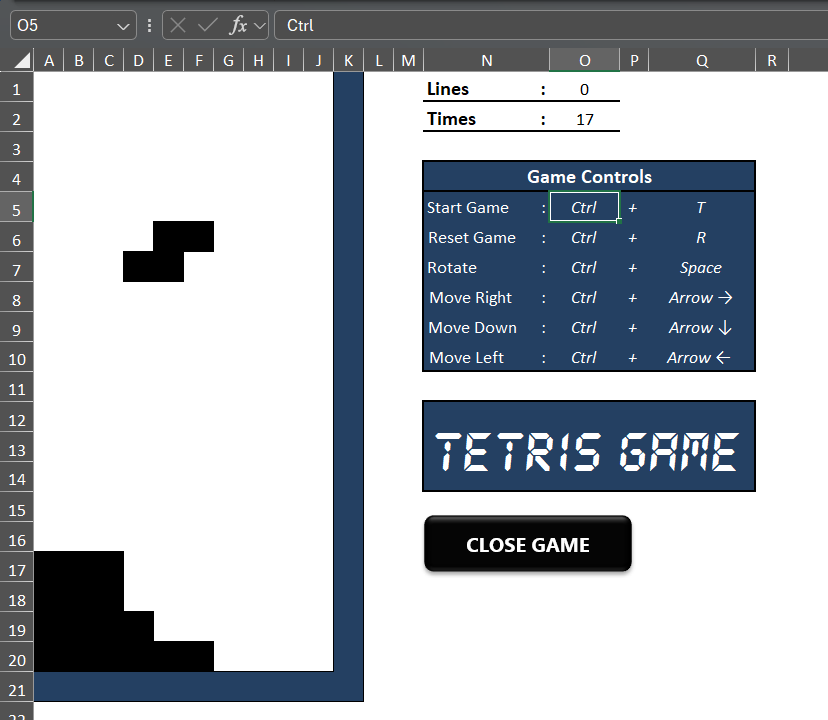Select column B header
The width and height of the screenshot is (828, 720).
(x=79, y=61)
